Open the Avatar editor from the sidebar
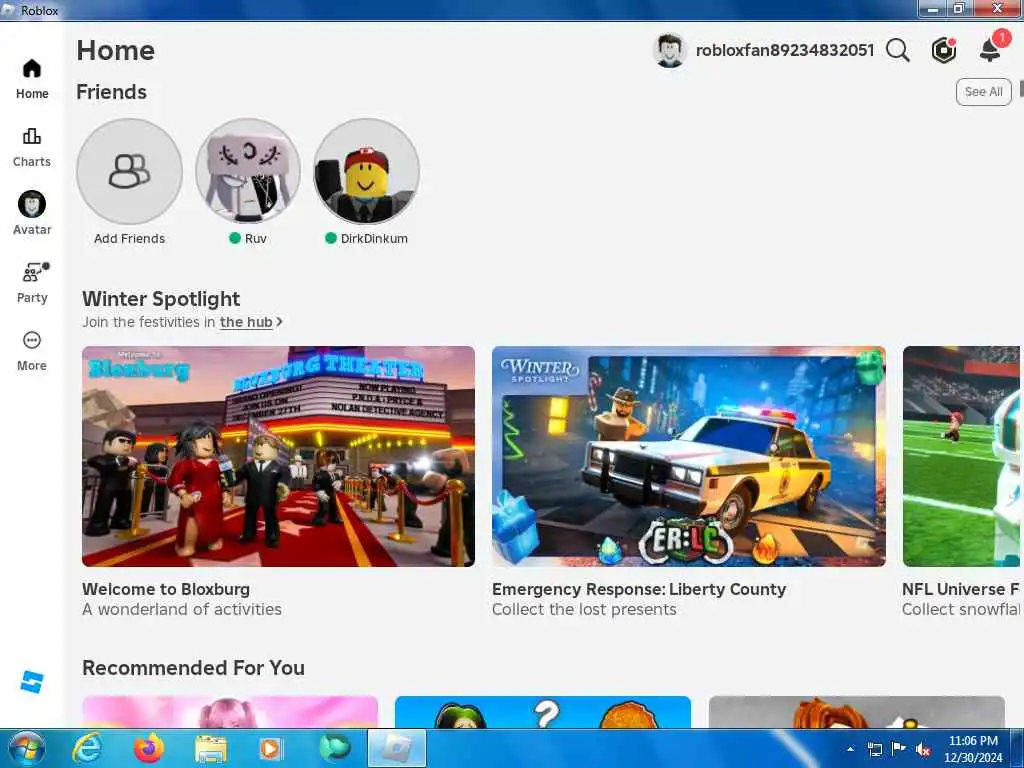This screenshot has width=1024, height=768. coord(31,214)
